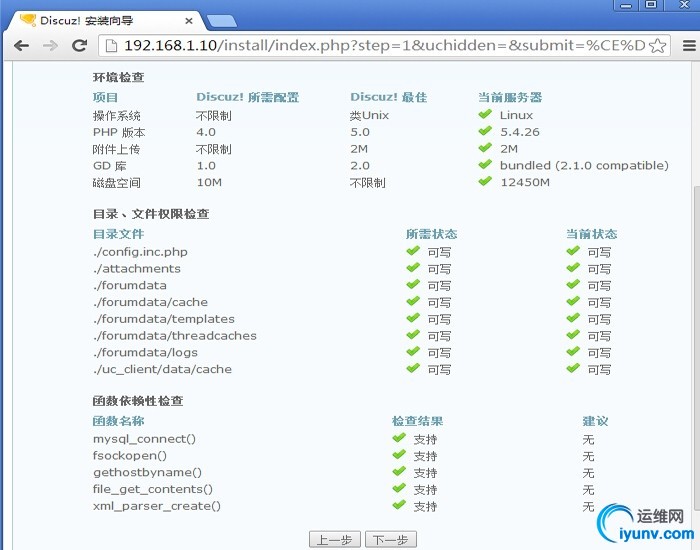700x550 pixels.
Task: Click the ./forumdata/templates path text
Action: (x=164, y=319)
